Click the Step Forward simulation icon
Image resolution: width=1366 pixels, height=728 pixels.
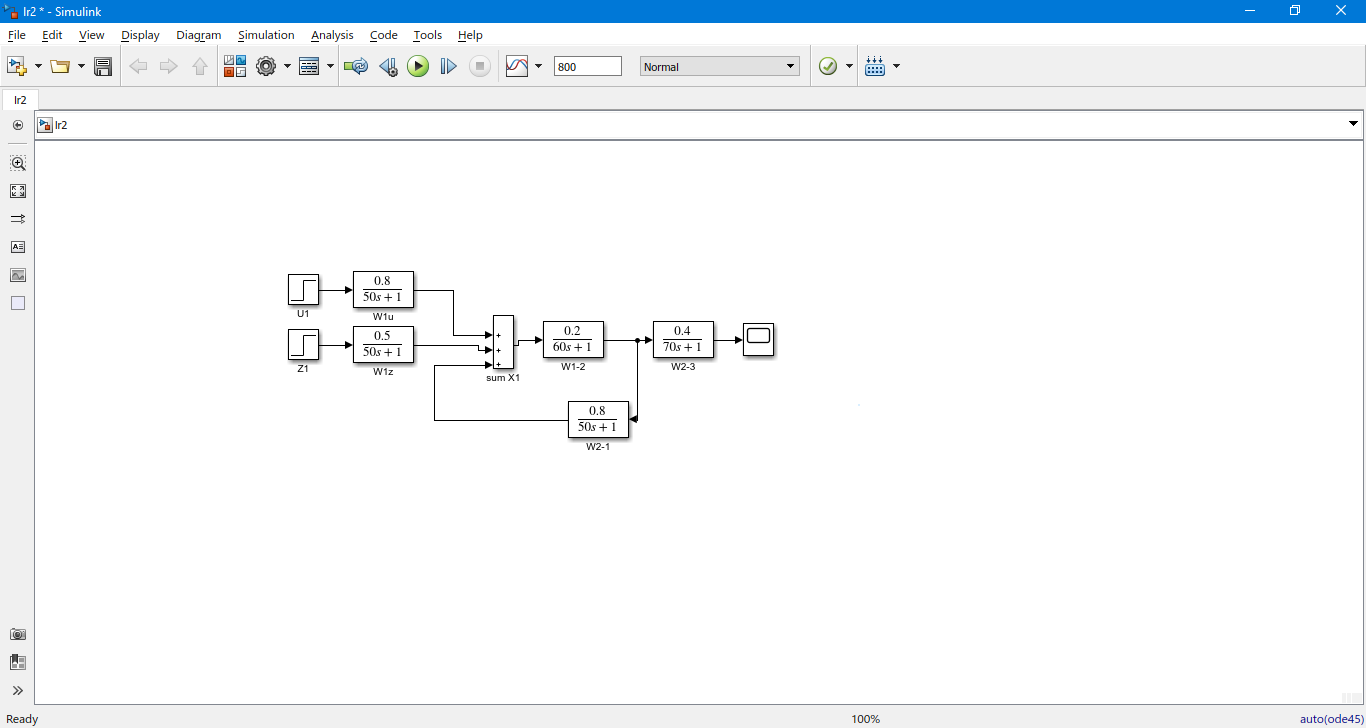click(x=449, y=67)
